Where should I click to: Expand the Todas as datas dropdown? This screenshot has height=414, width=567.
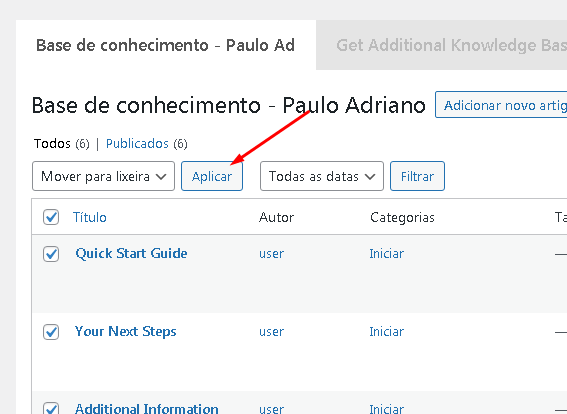[x=322, y=176]
